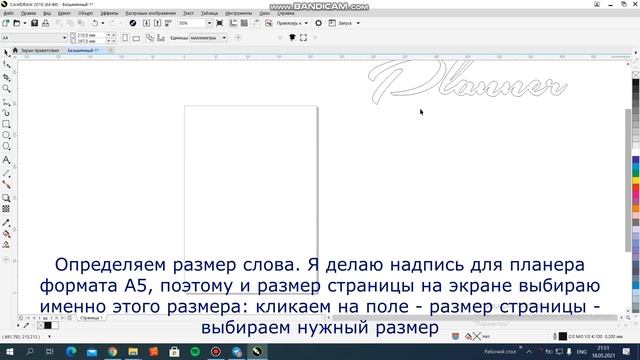Open the Windows Start menu
This screenshot has height=360, width=640.
coord(9,351)
